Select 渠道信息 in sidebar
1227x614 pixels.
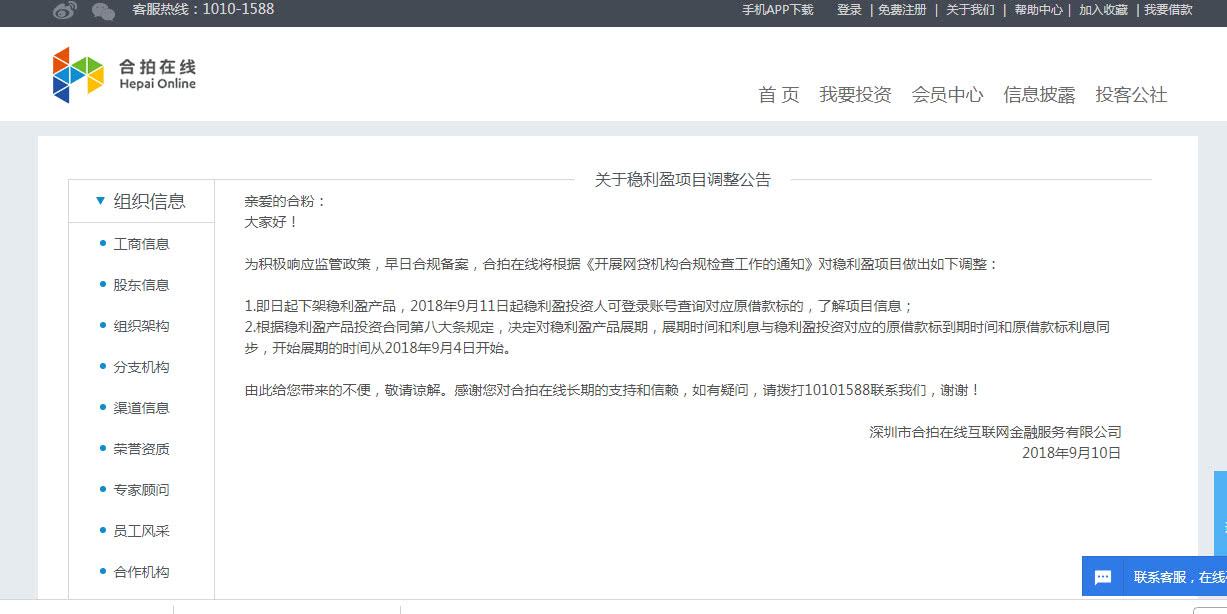141,408
